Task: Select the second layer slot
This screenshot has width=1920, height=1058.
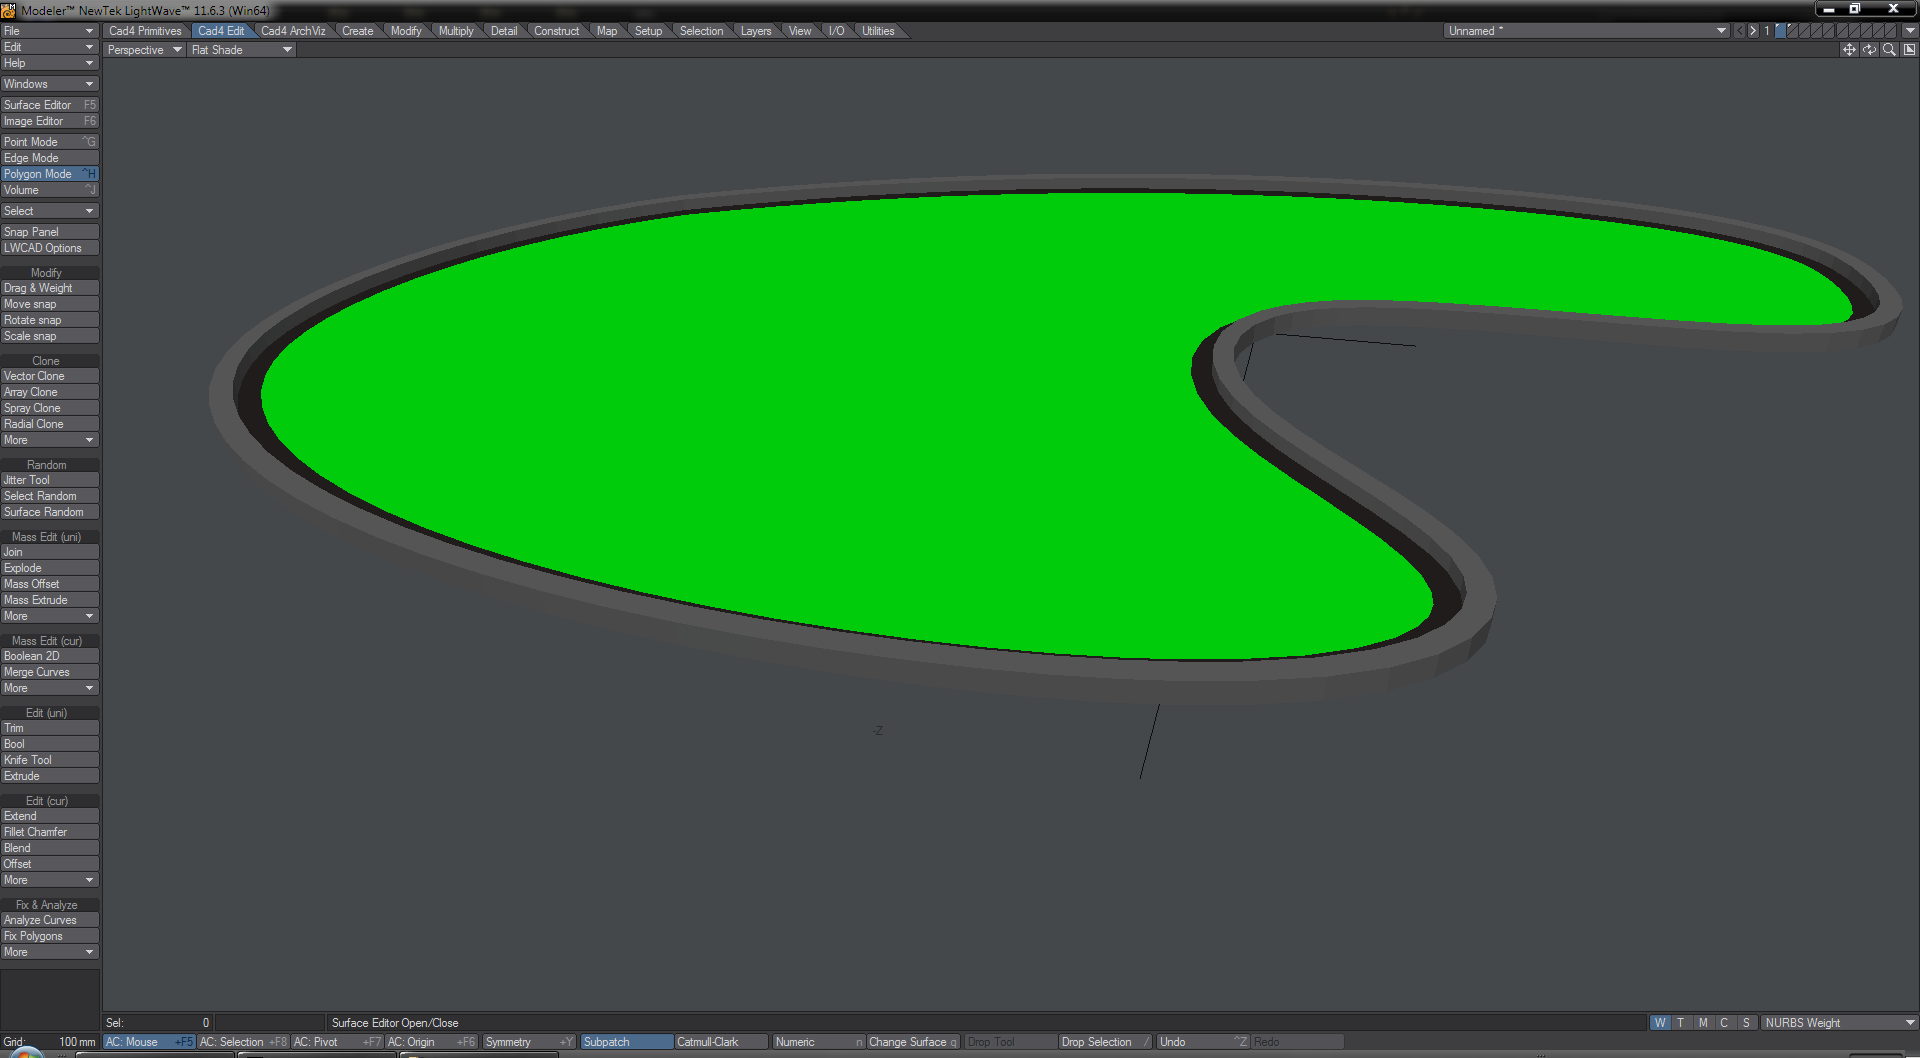Action: click(1793, 31)
